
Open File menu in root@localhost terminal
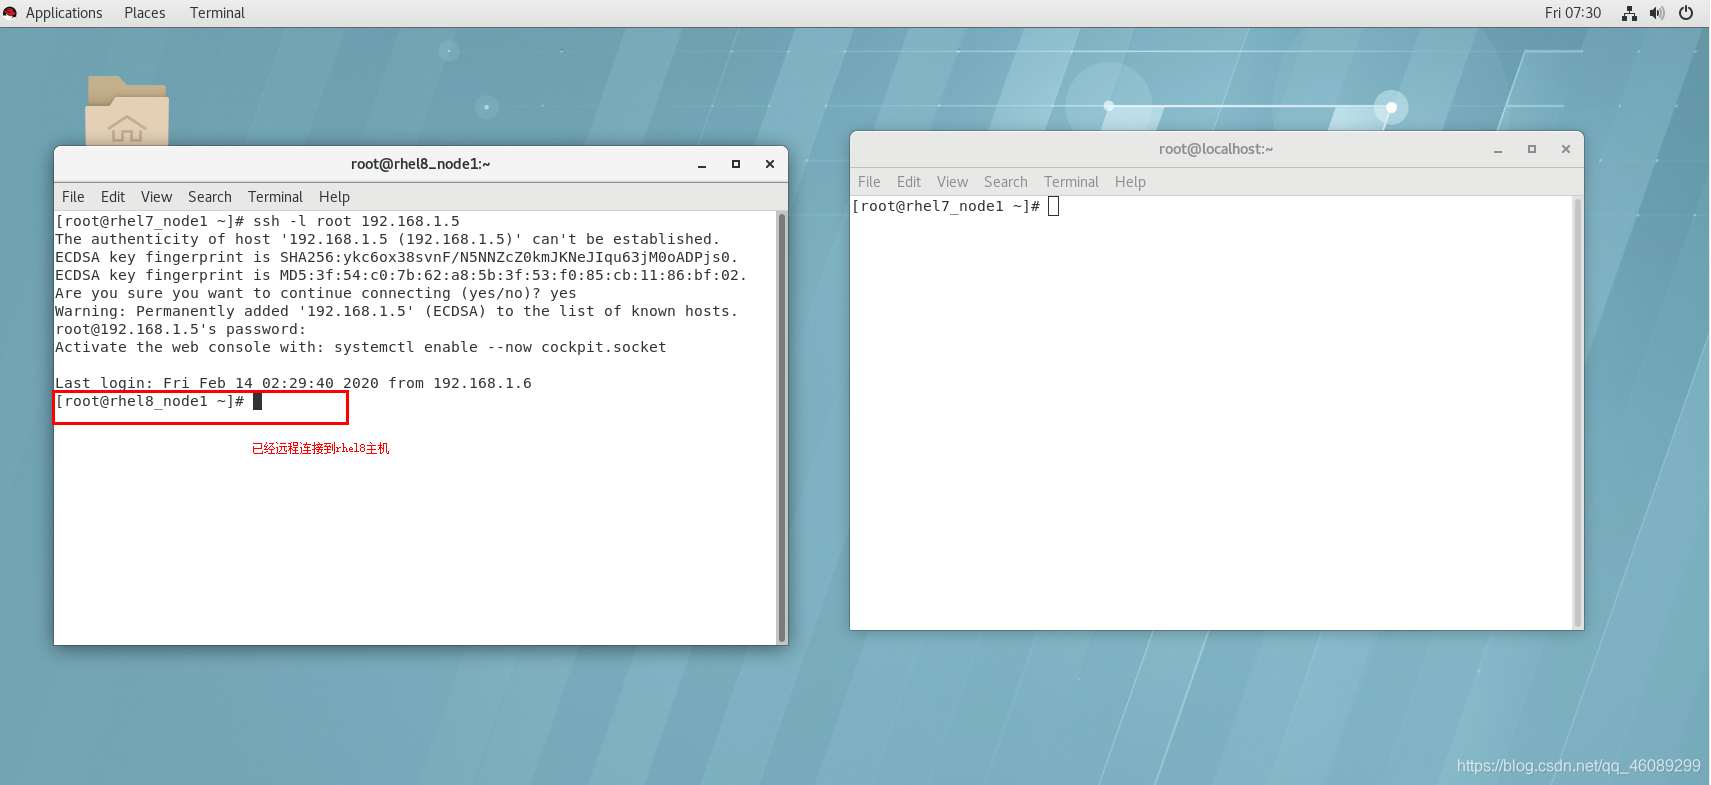tap(869, 182)
